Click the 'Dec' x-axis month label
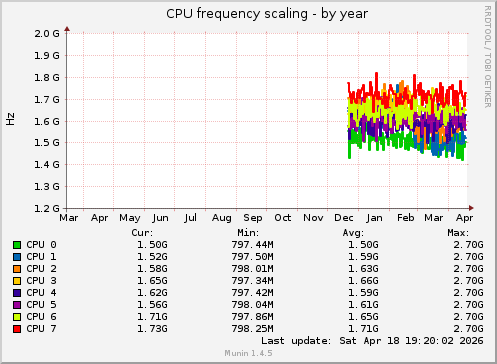This screenshot has width=497, height=364. tap(344, 218)
